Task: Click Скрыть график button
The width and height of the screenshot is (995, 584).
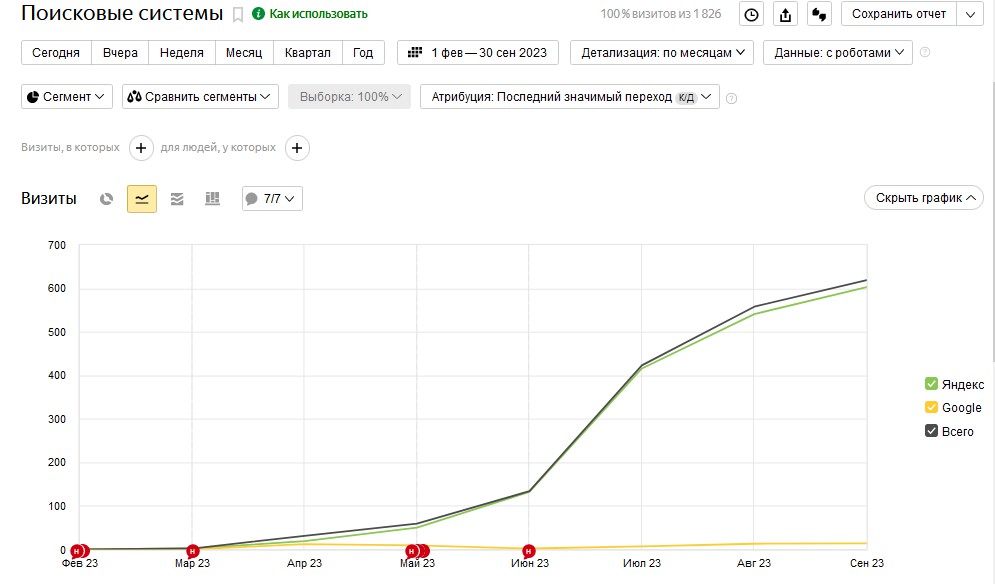Action: click(x=924, y=198)
